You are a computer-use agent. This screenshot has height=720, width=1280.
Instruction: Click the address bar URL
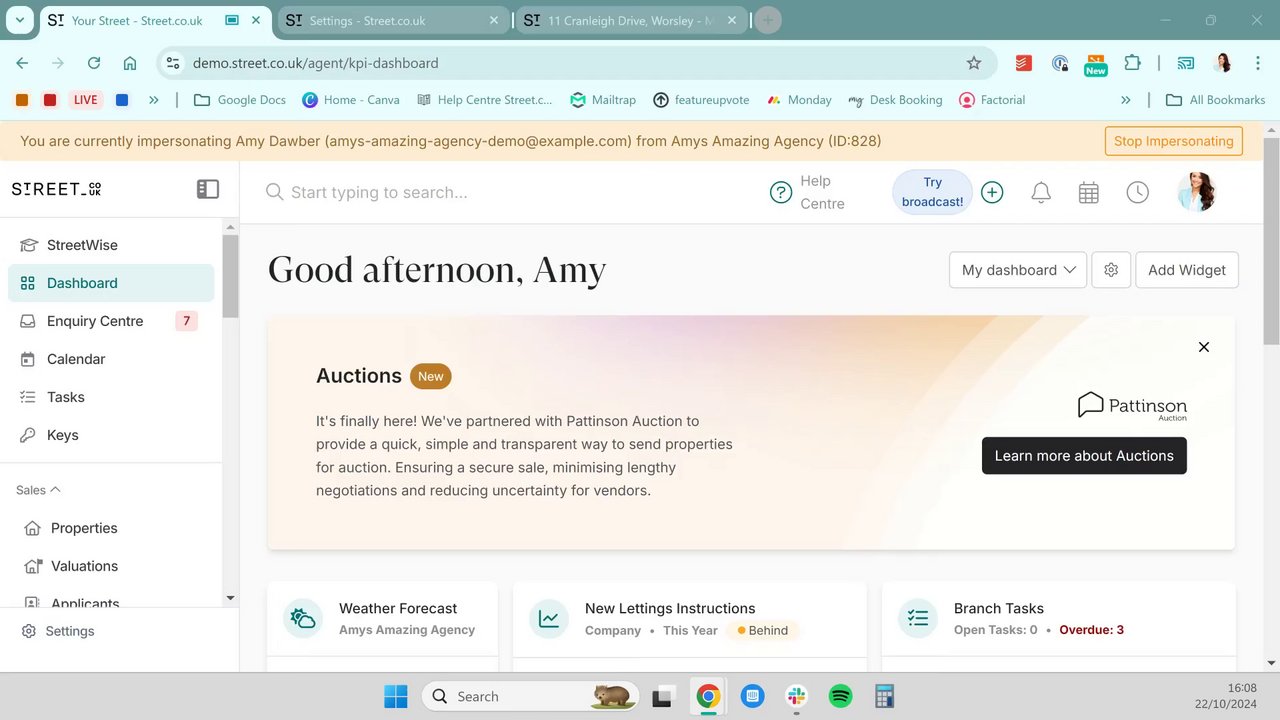(x=316, y=63)
